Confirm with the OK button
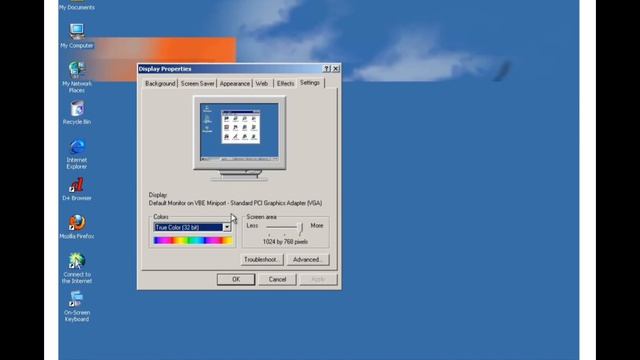640x360 pixels. 236,280
